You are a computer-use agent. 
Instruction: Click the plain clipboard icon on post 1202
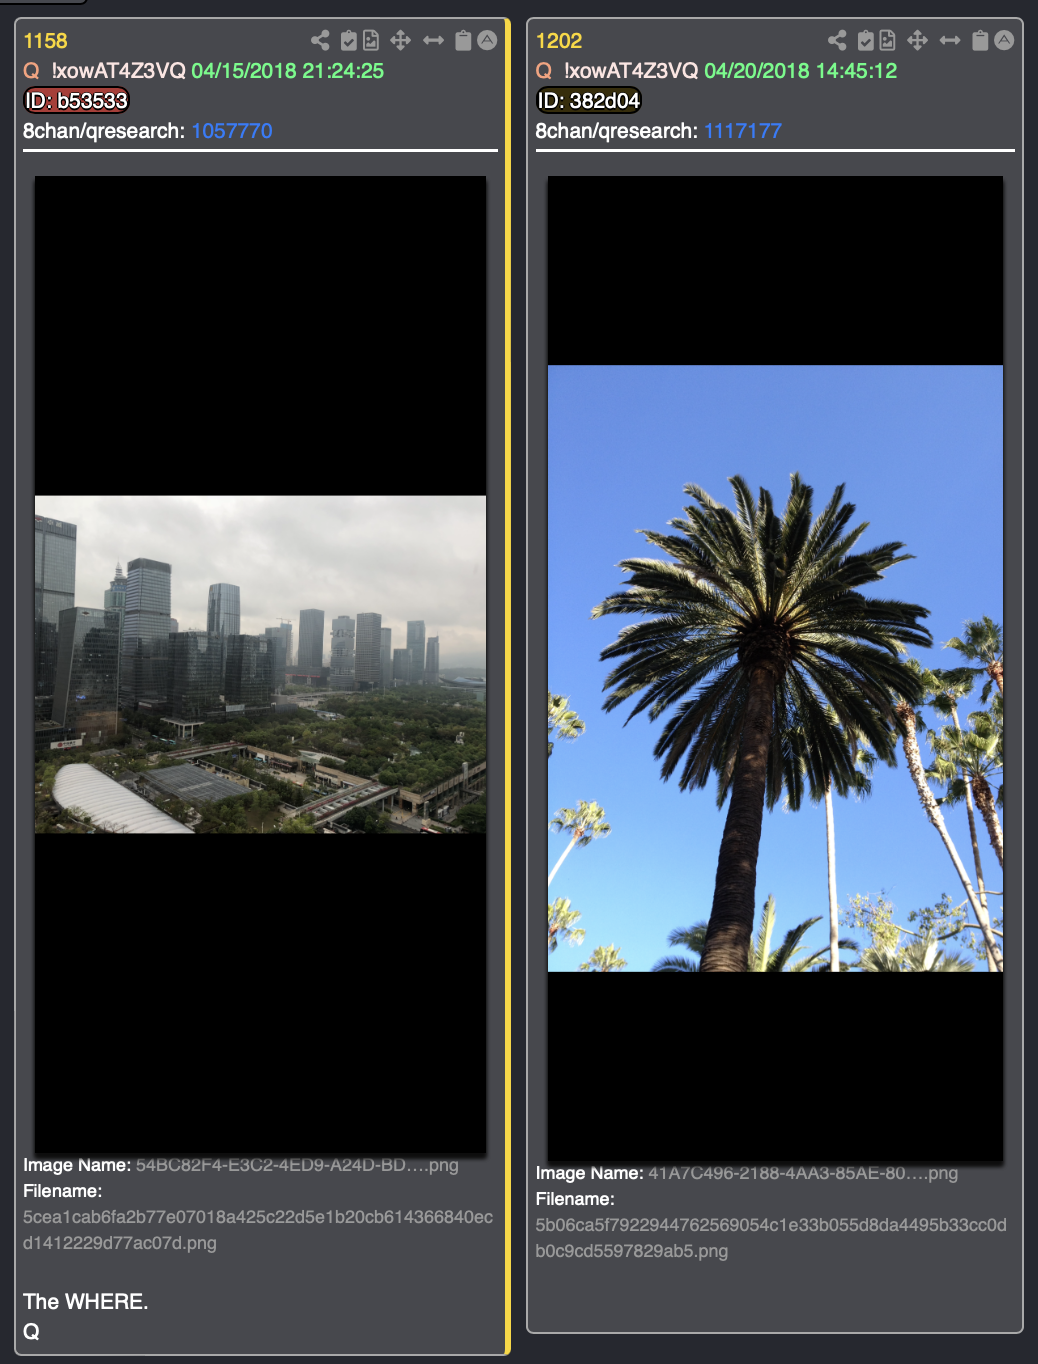980,40
